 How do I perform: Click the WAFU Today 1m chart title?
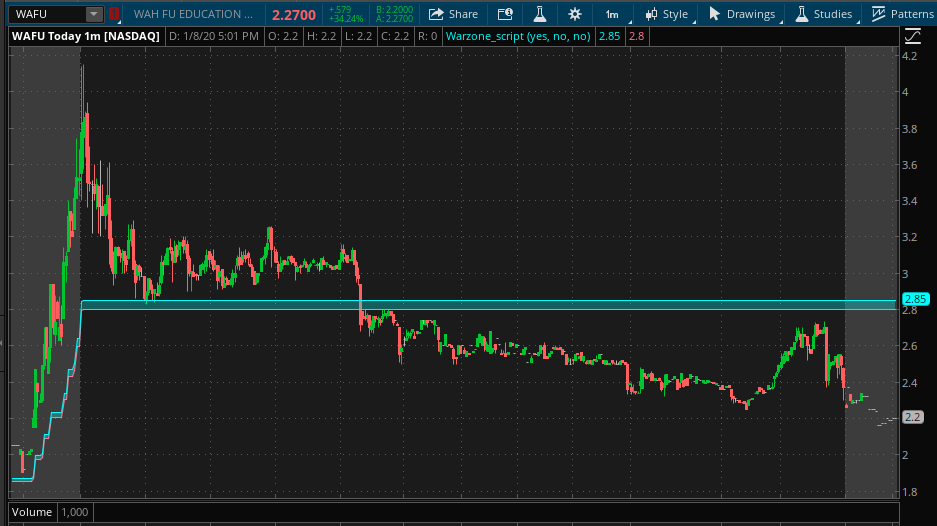(x=85, y=36)
